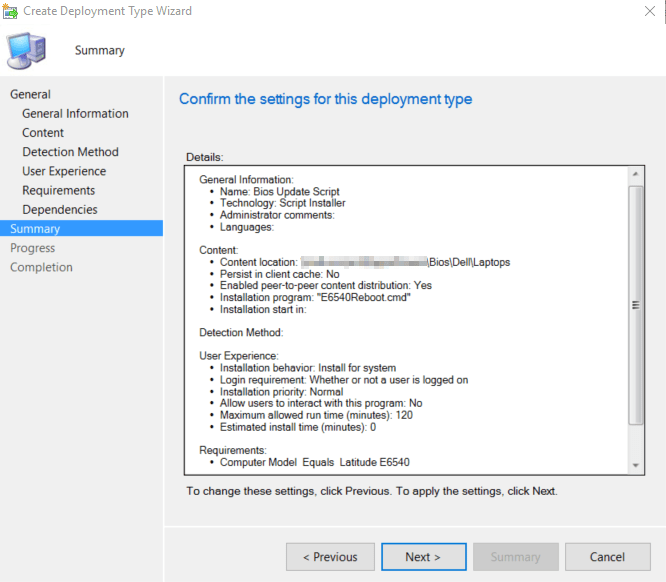Click 'Enabled peer-to-peer content distribution: Yes'
This screenshot has width=666, height=582.
coord(326,285)
